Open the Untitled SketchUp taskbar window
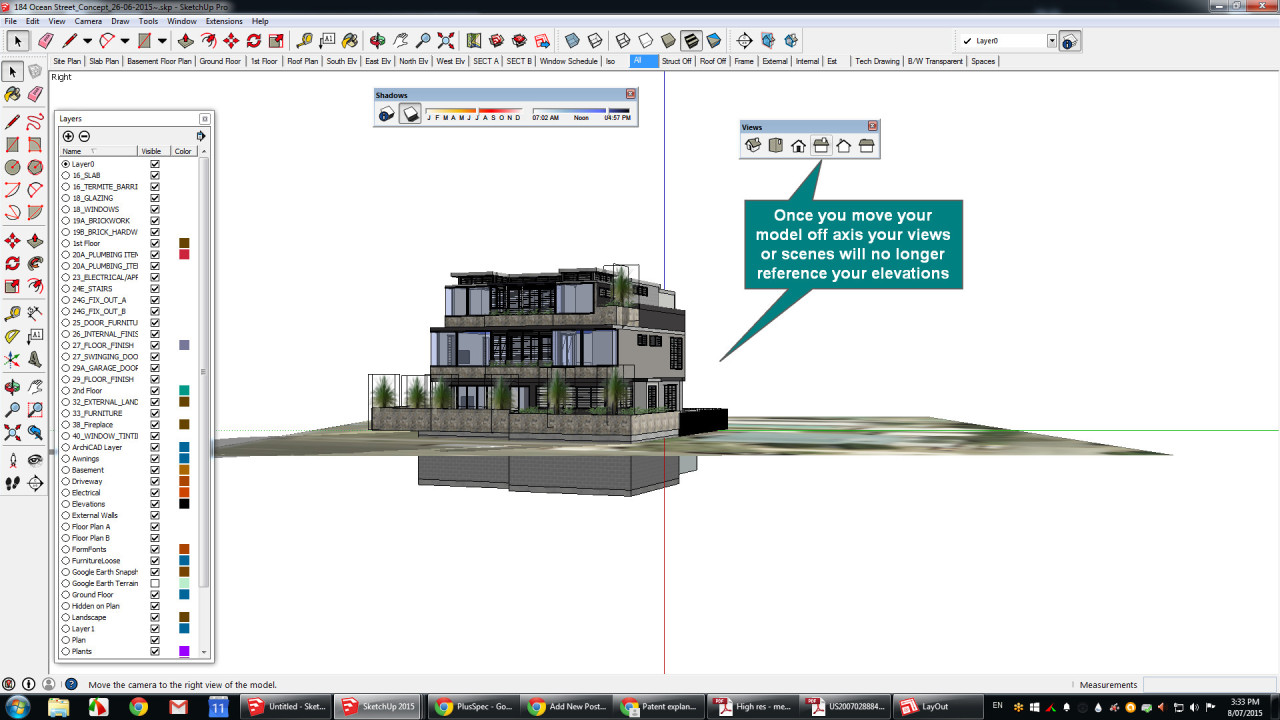The image size is (1280, 720). pos(287,706)
